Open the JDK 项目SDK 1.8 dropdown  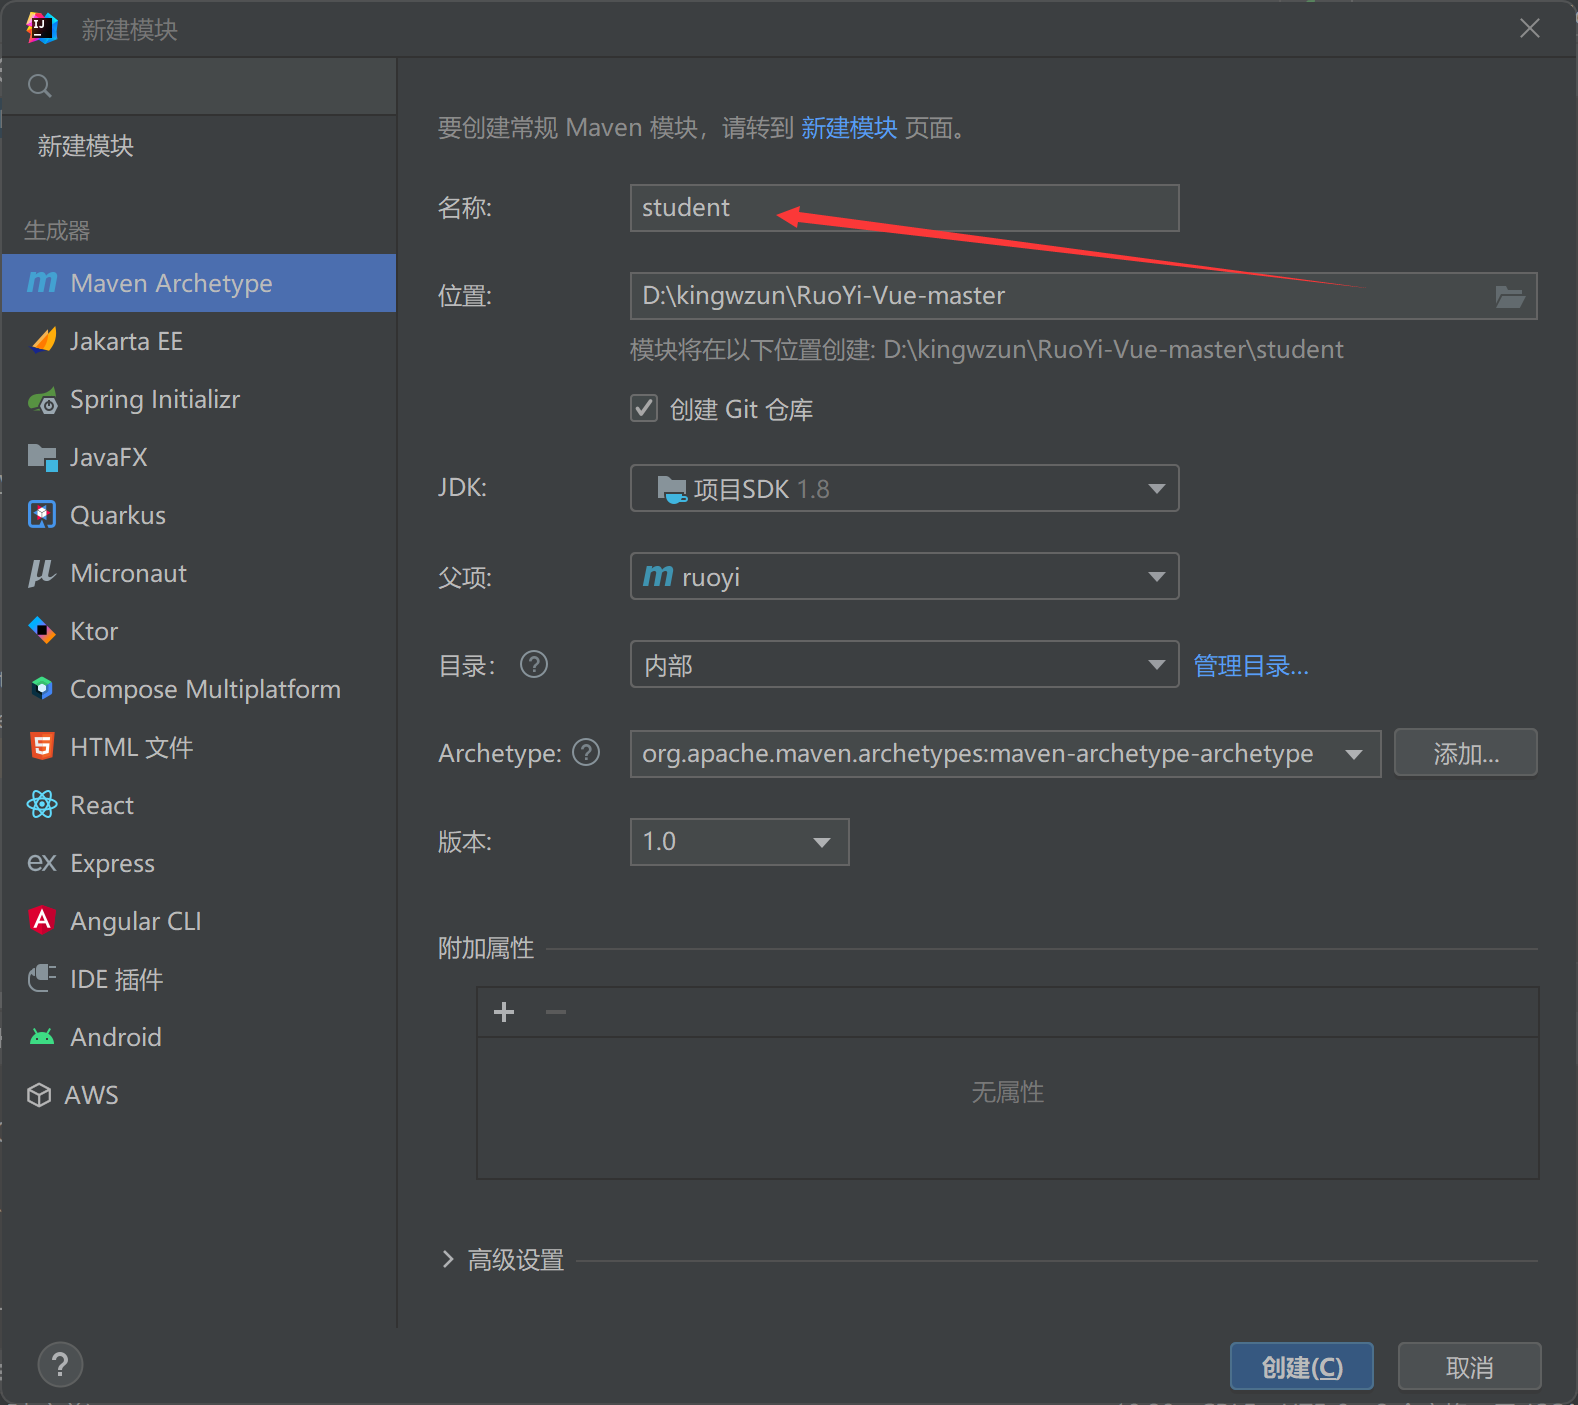click(905, 488)
